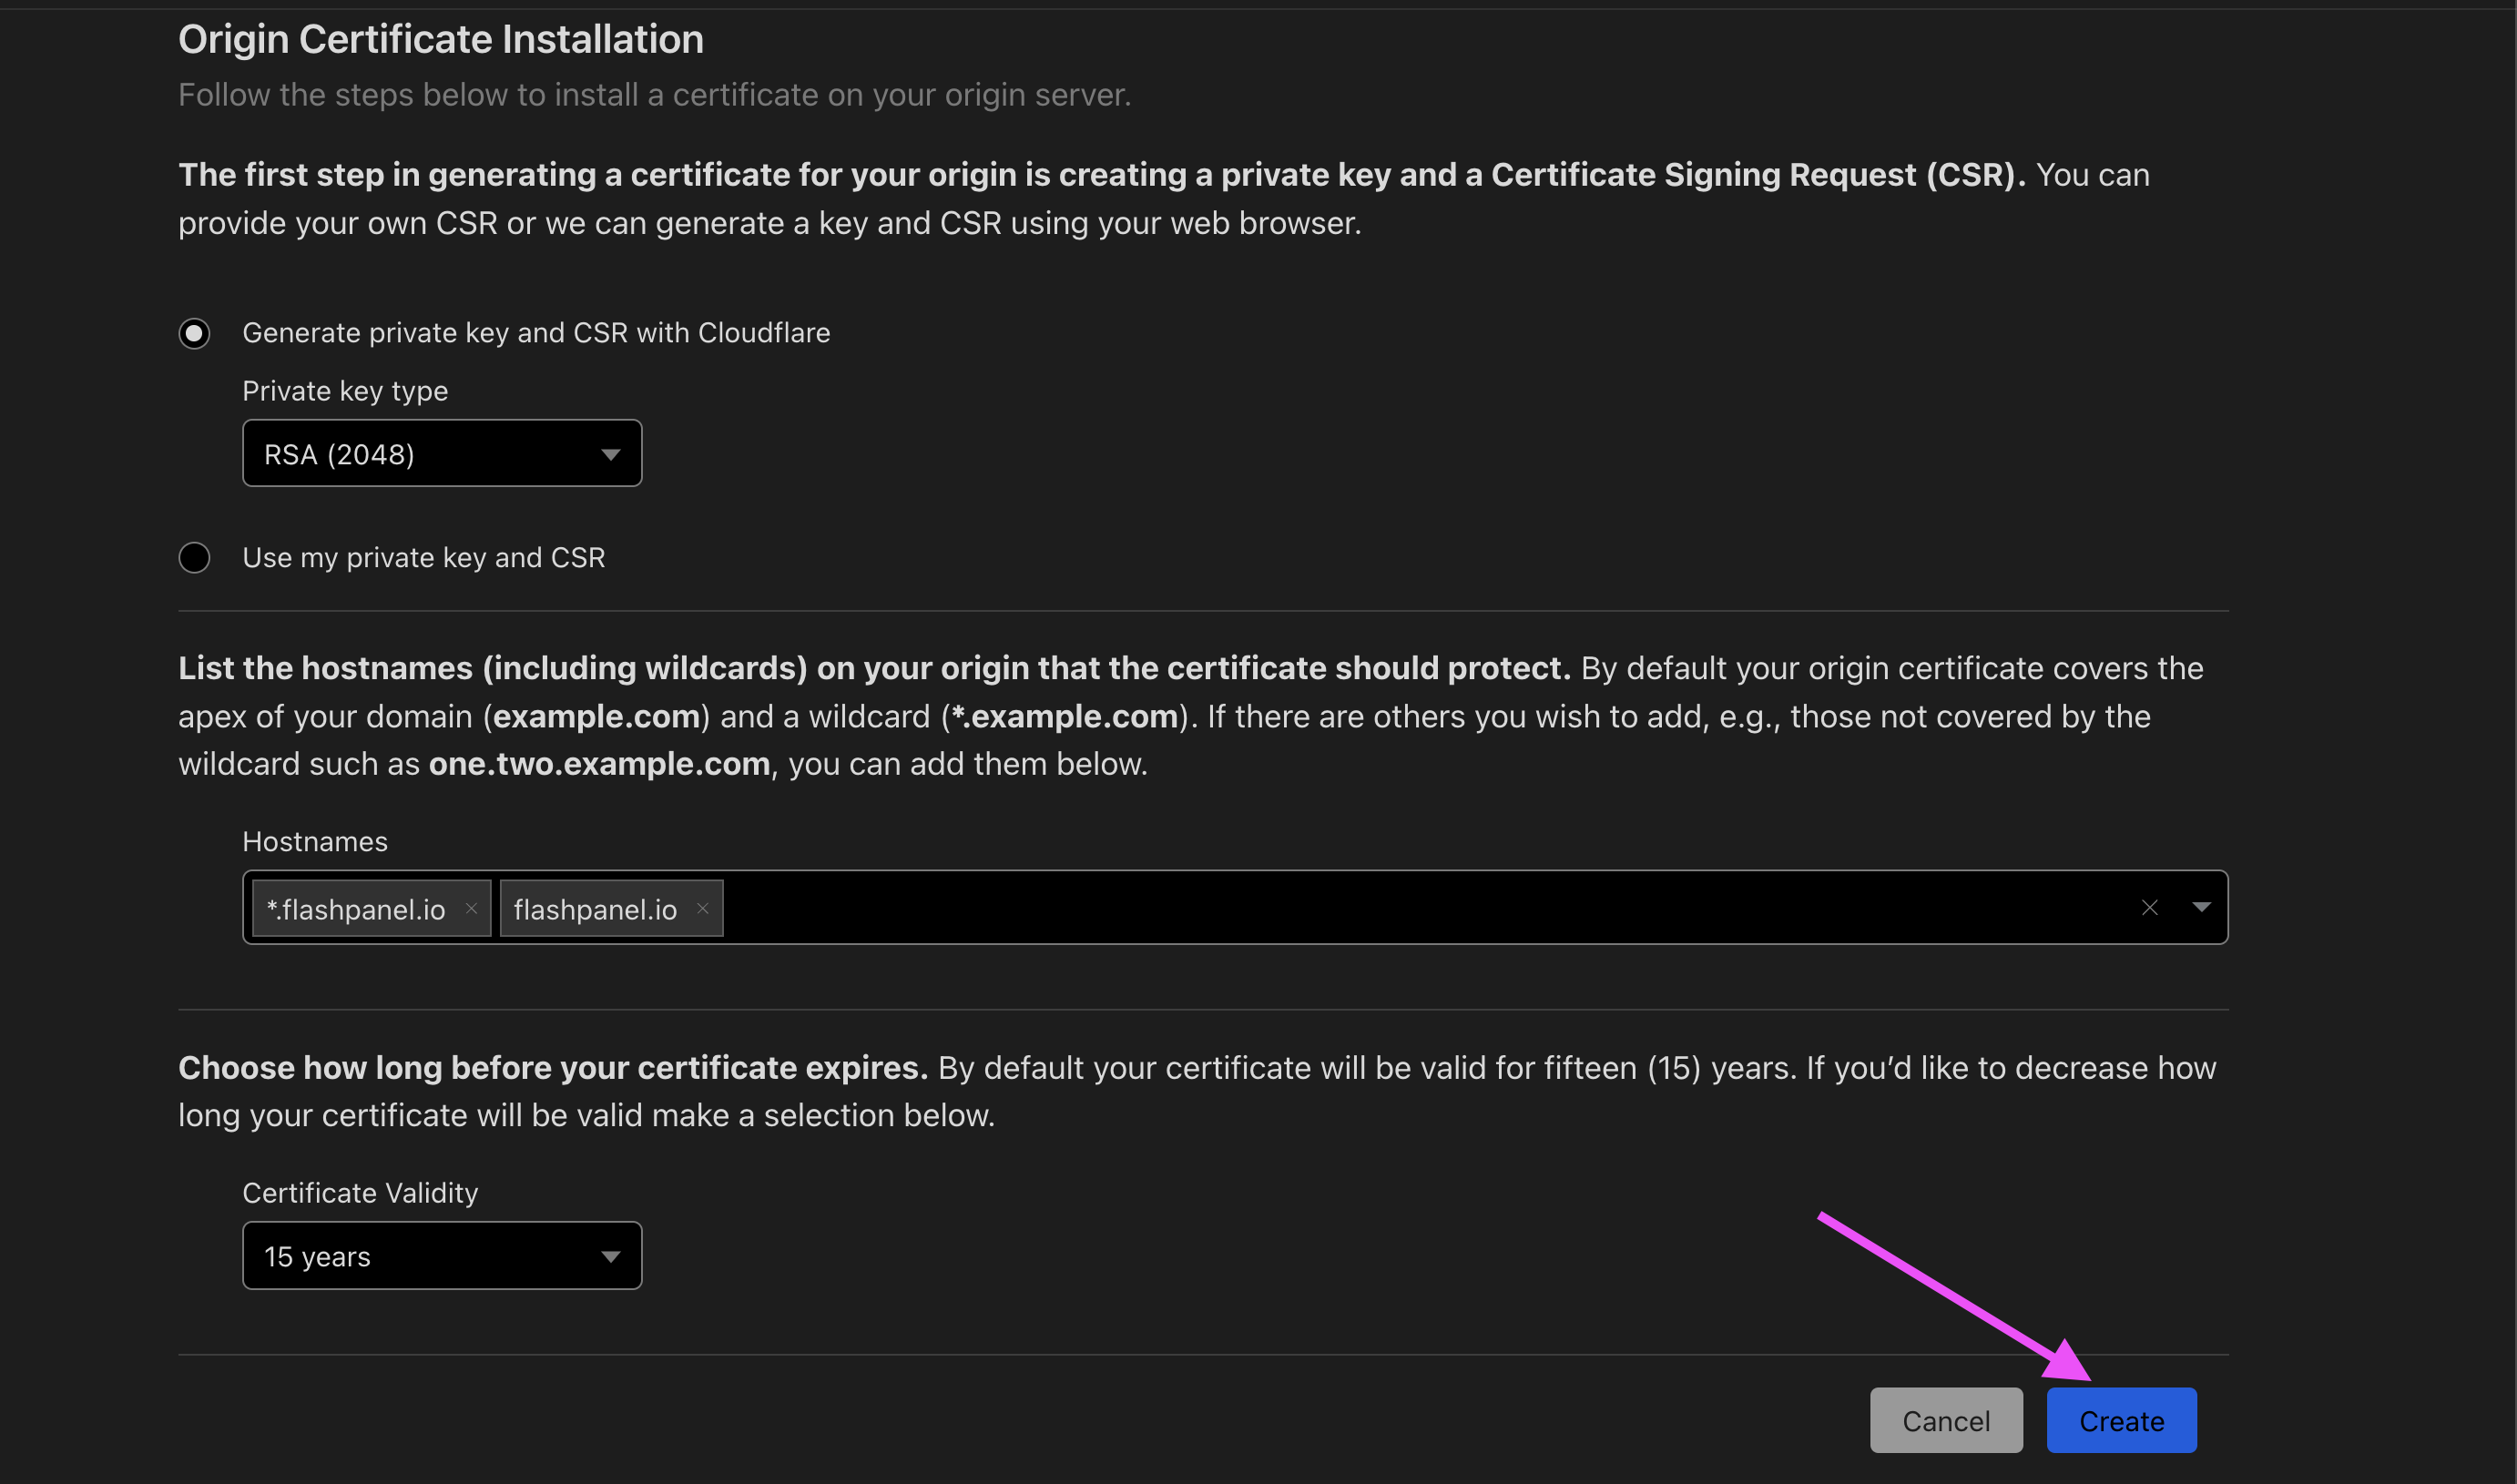Select the Use my private key radio
Viewport: 2517px width, 1484px height.
coord(195,558)
